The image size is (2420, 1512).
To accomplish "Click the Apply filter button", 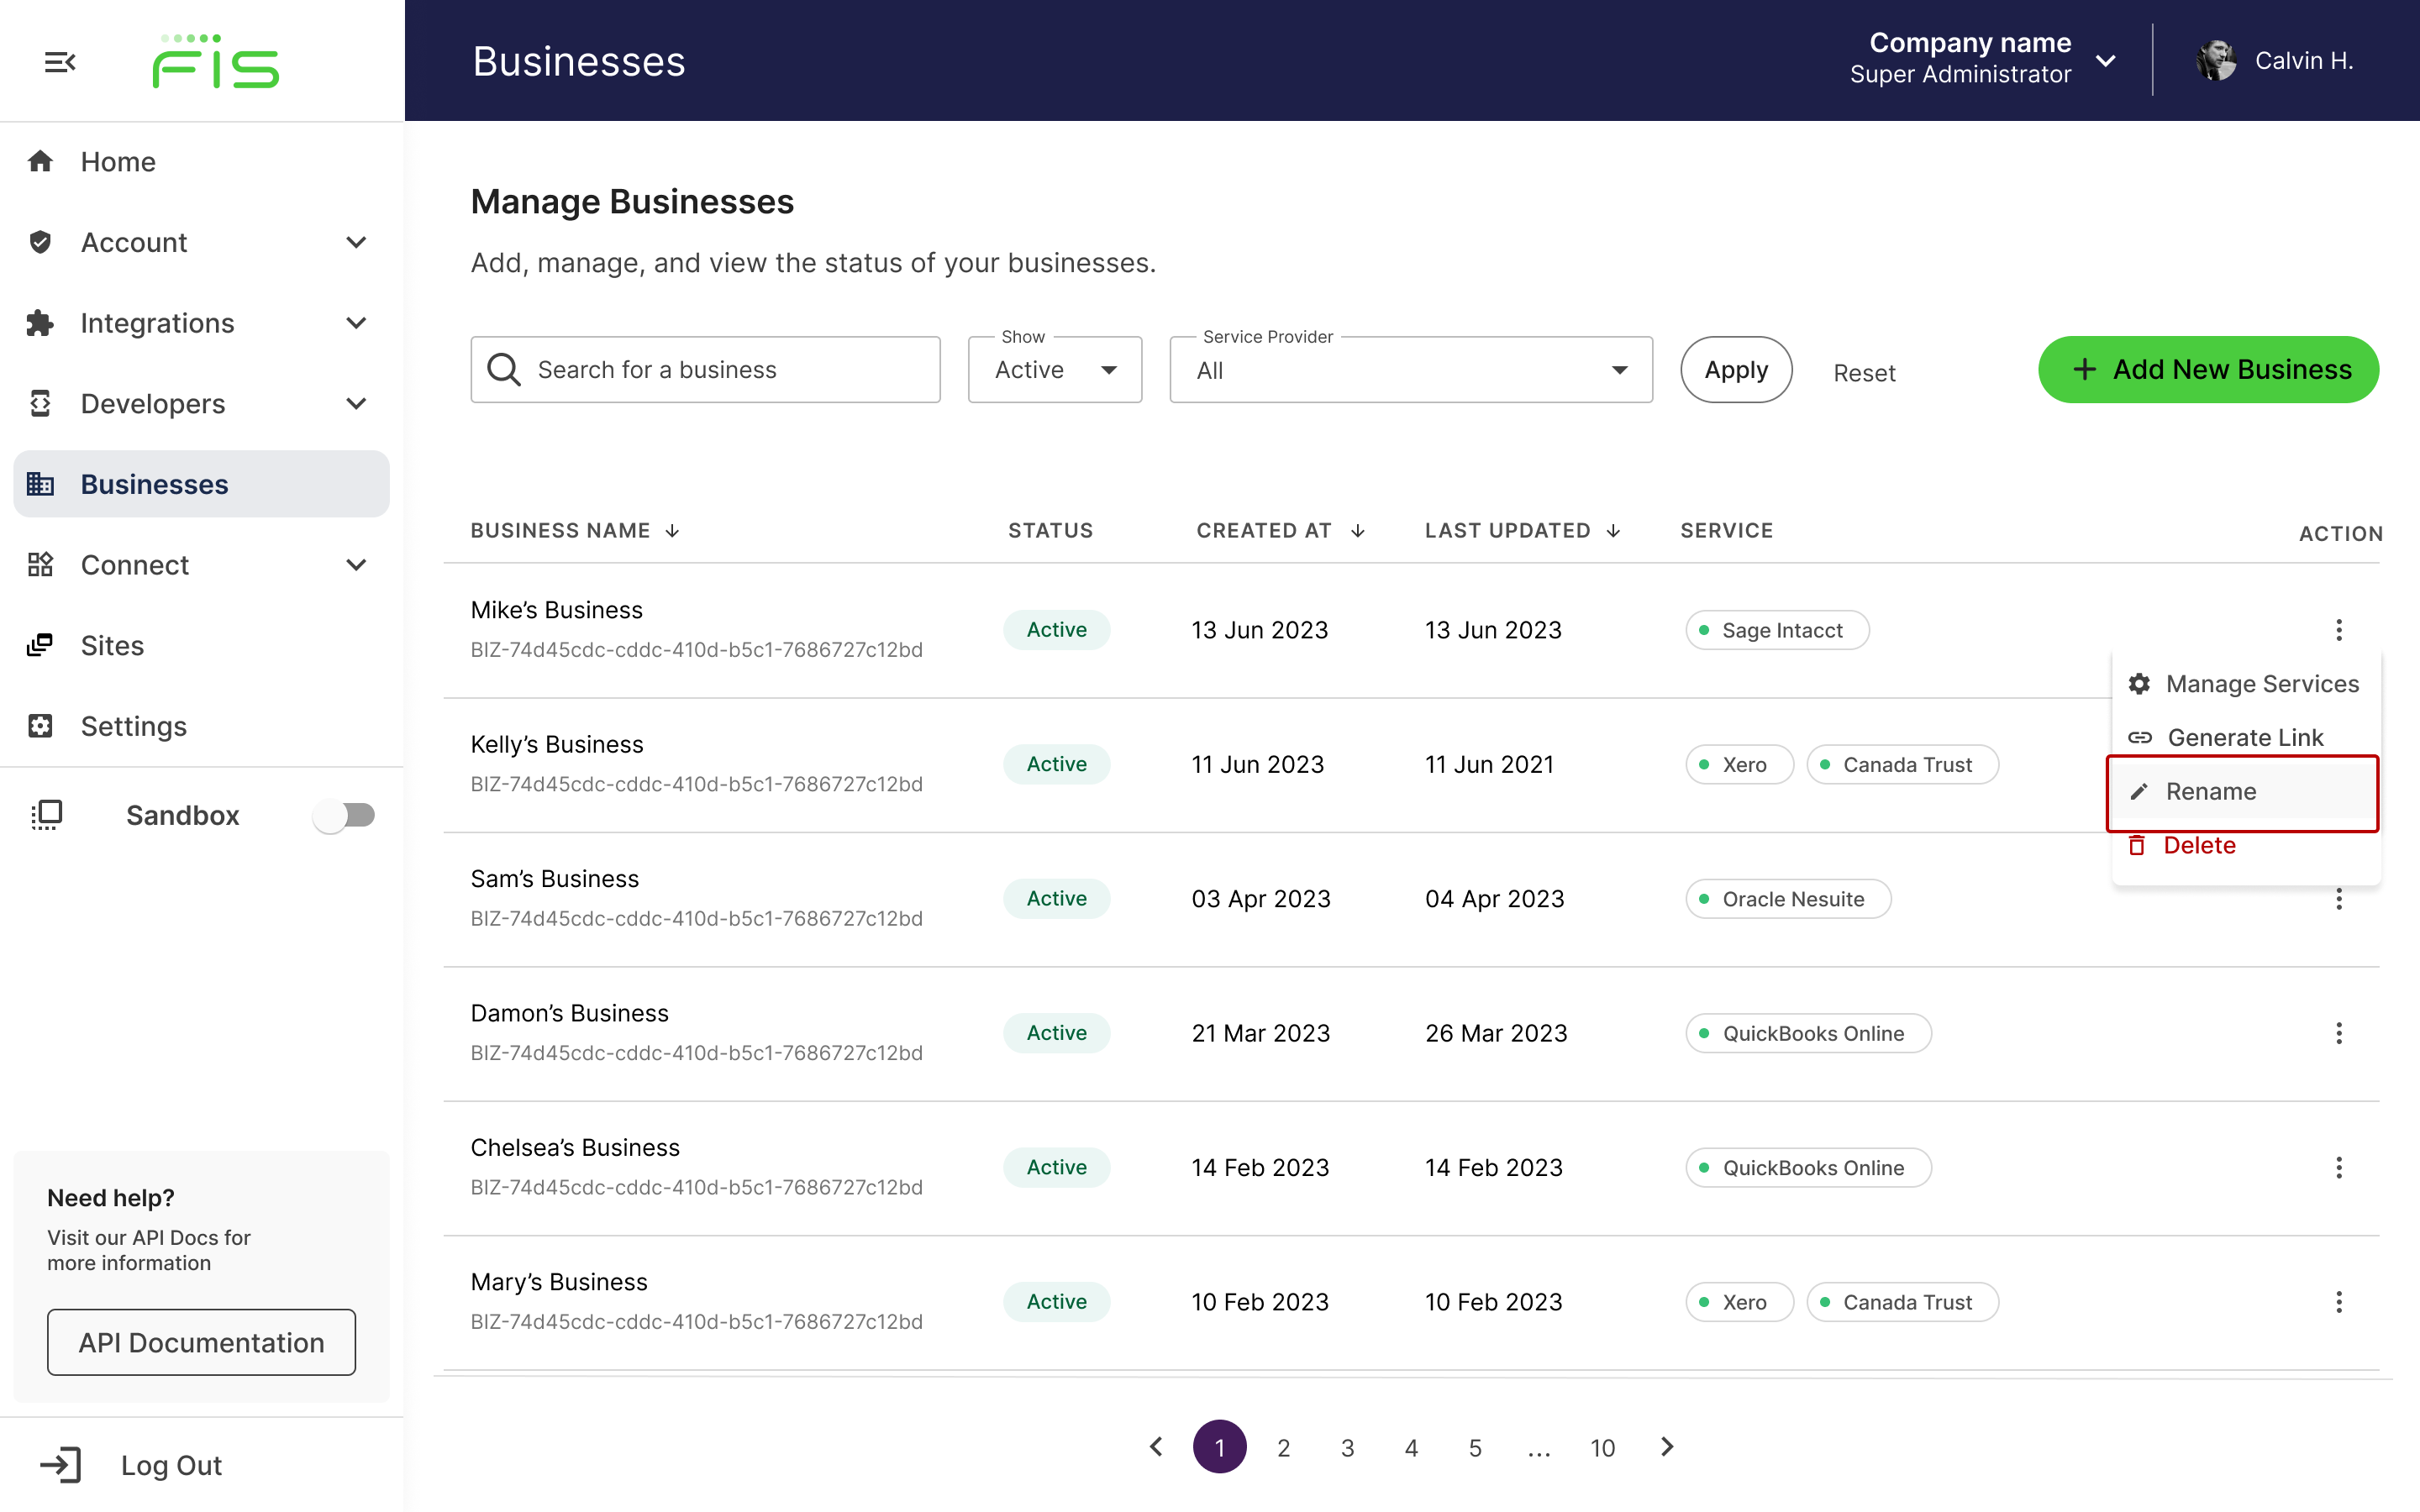I will pos(1735,370).
